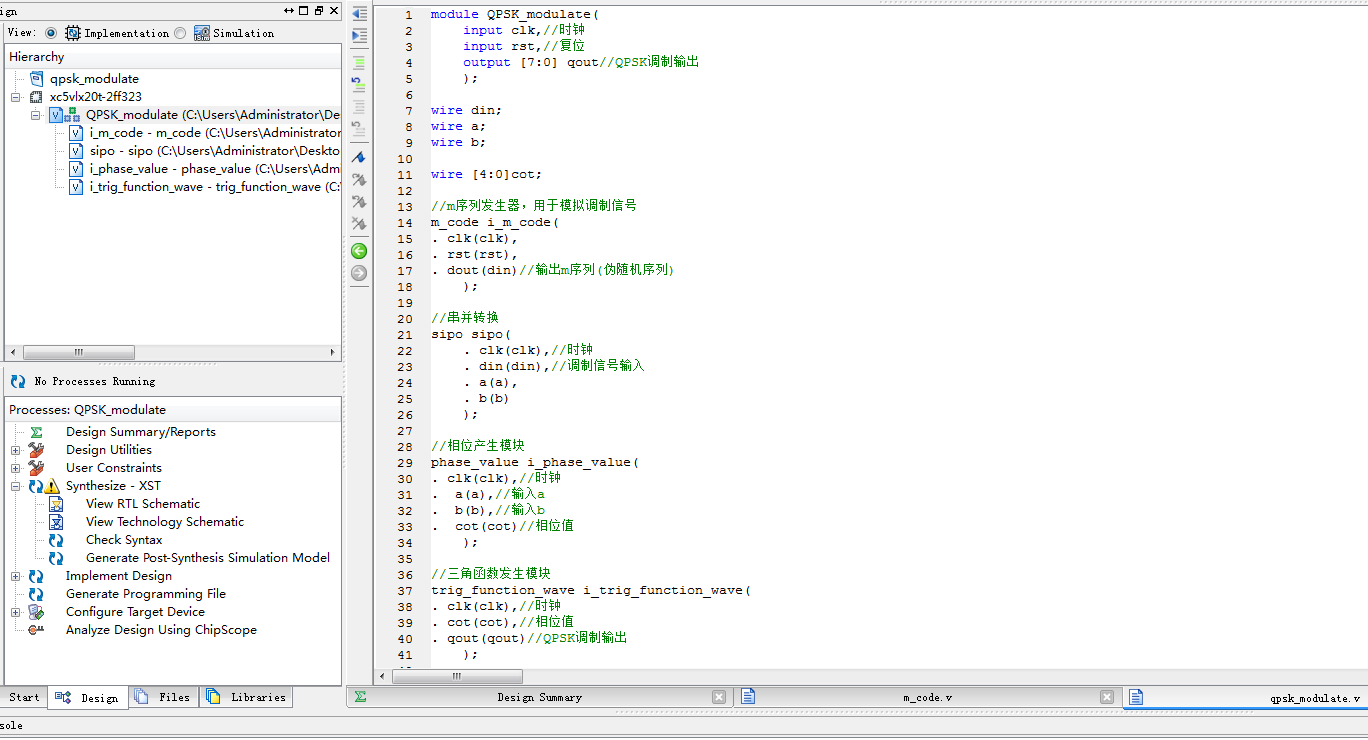Open Design Summary/Reports via the sigma icon

pyautogui.click(x=36, y=432)
